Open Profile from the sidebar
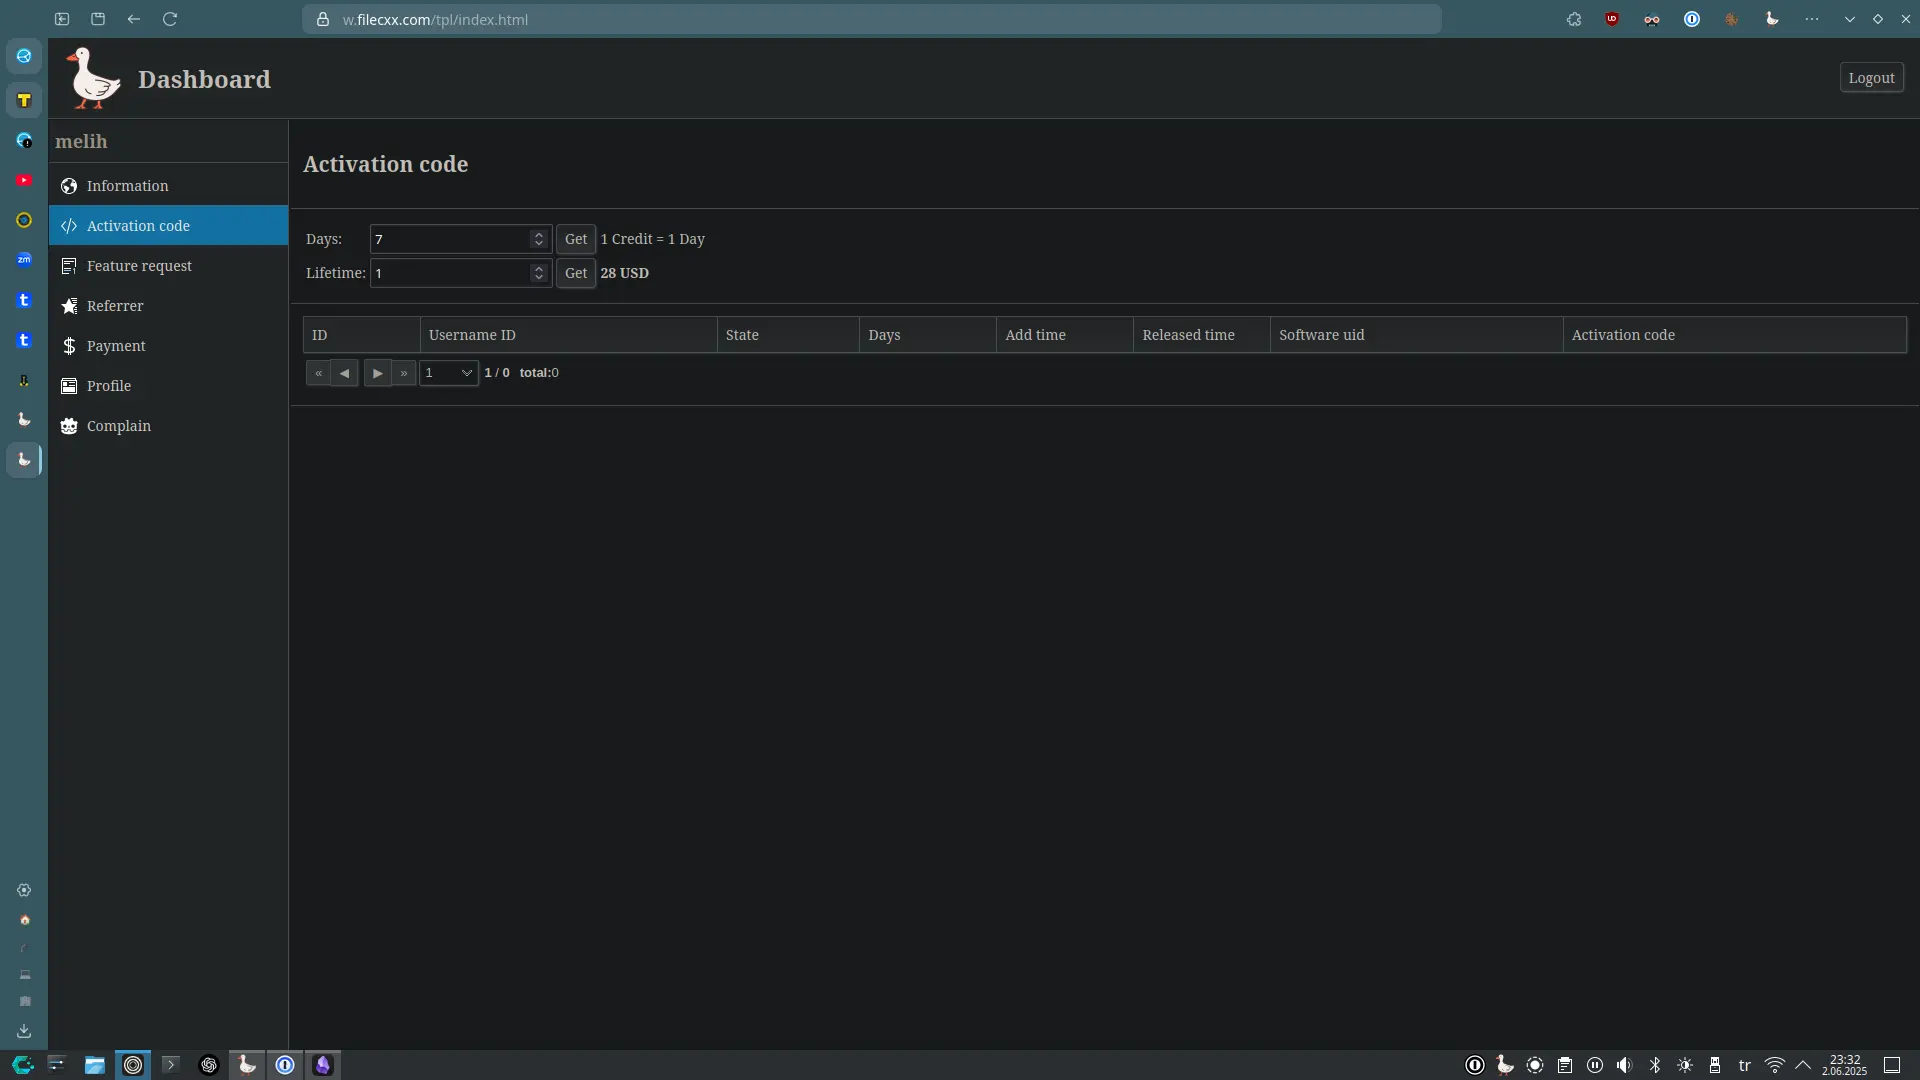This screenshot has width=1920, height=1080. [x=168, y=386]
